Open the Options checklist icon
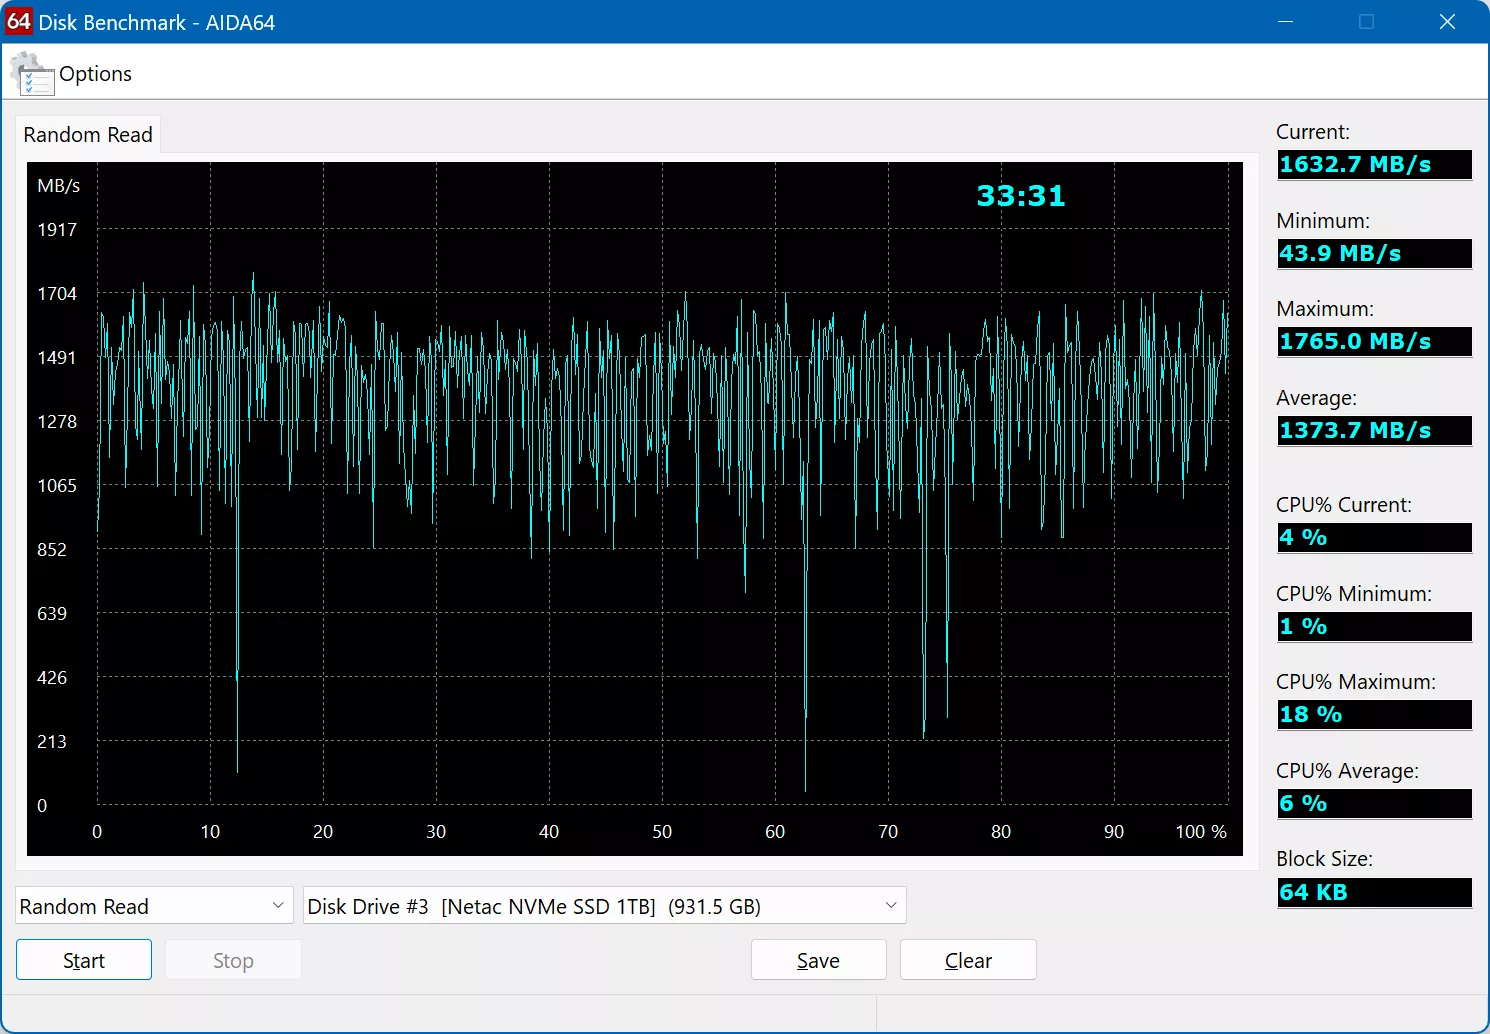 32,74
